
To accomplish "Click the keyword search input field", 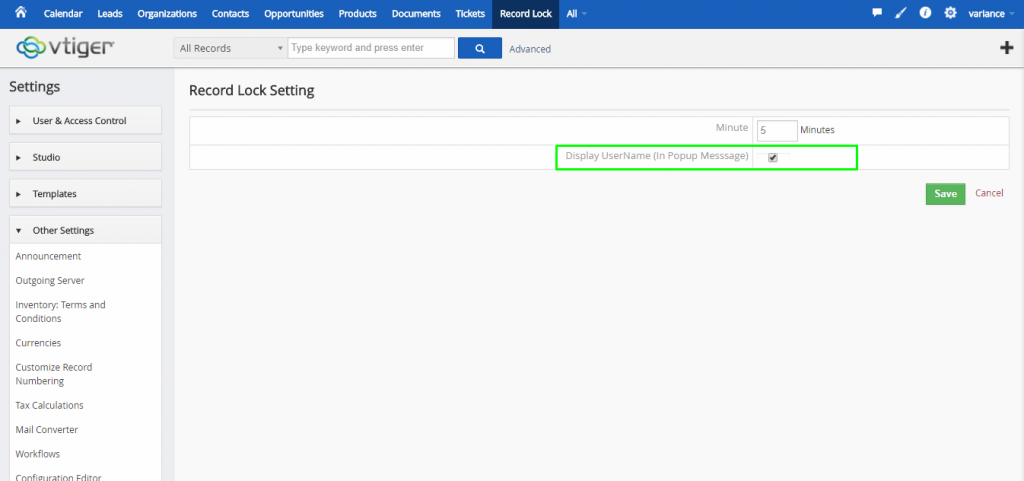I will coord(371,48).
